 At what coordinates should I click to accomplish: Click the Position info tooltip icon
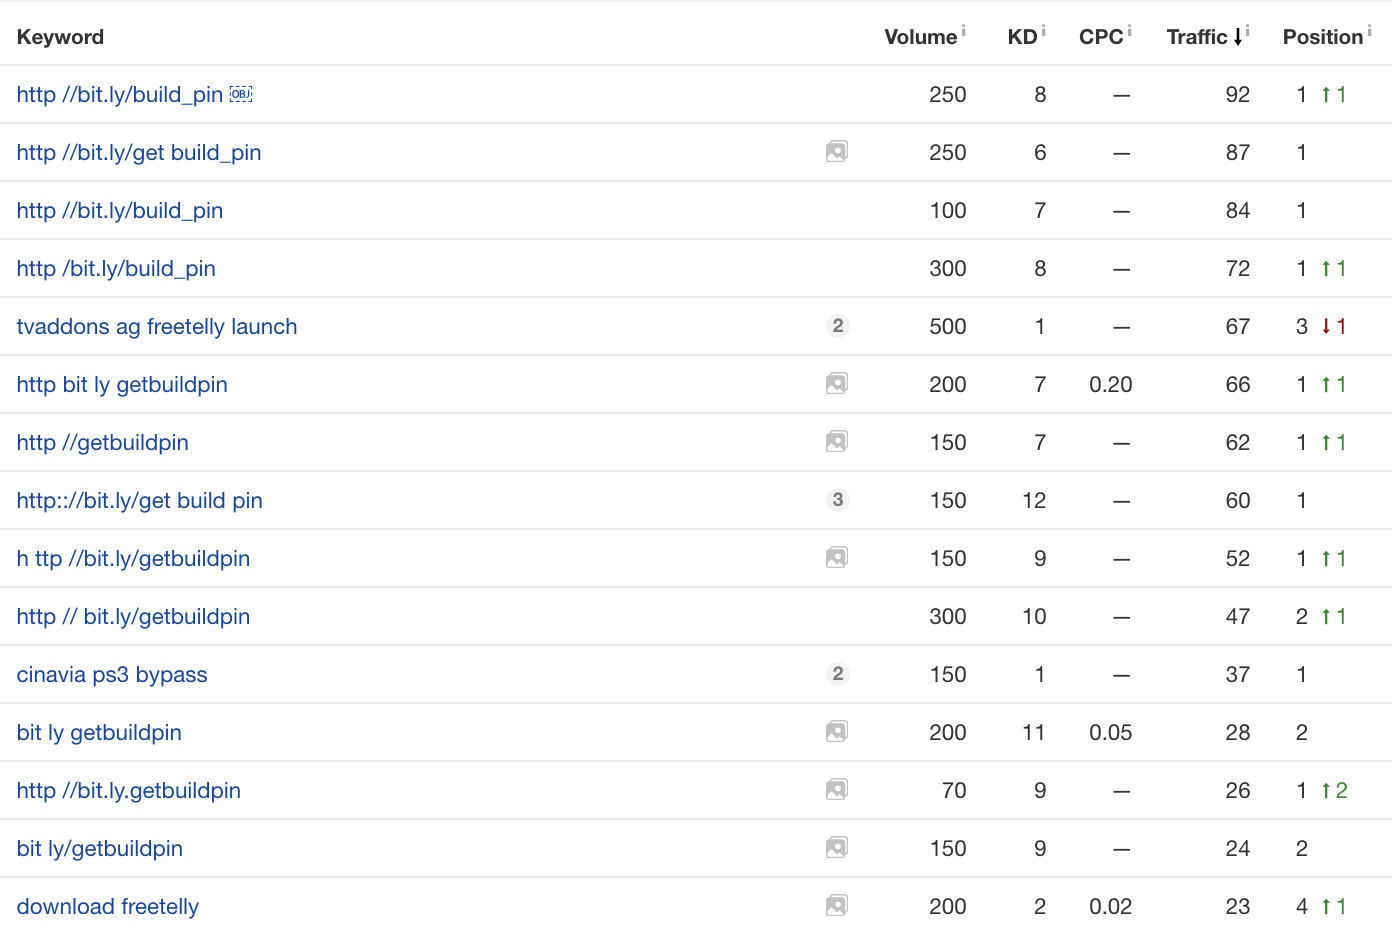1370,30
